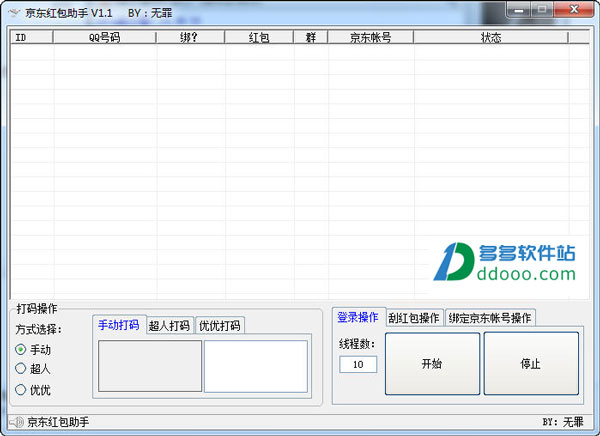Click the 红包 column header
This screenshot has height=436, width=600.
(259, 38)
